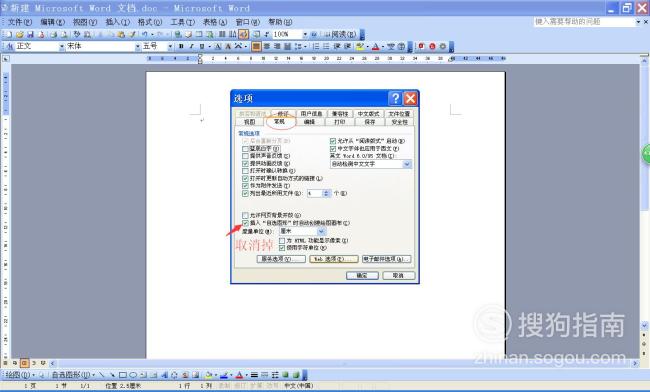The height and width of the screenshot is (392, 650).
Task: Toggle the 蓝底白字 checkbox
Action: [245, 148]
